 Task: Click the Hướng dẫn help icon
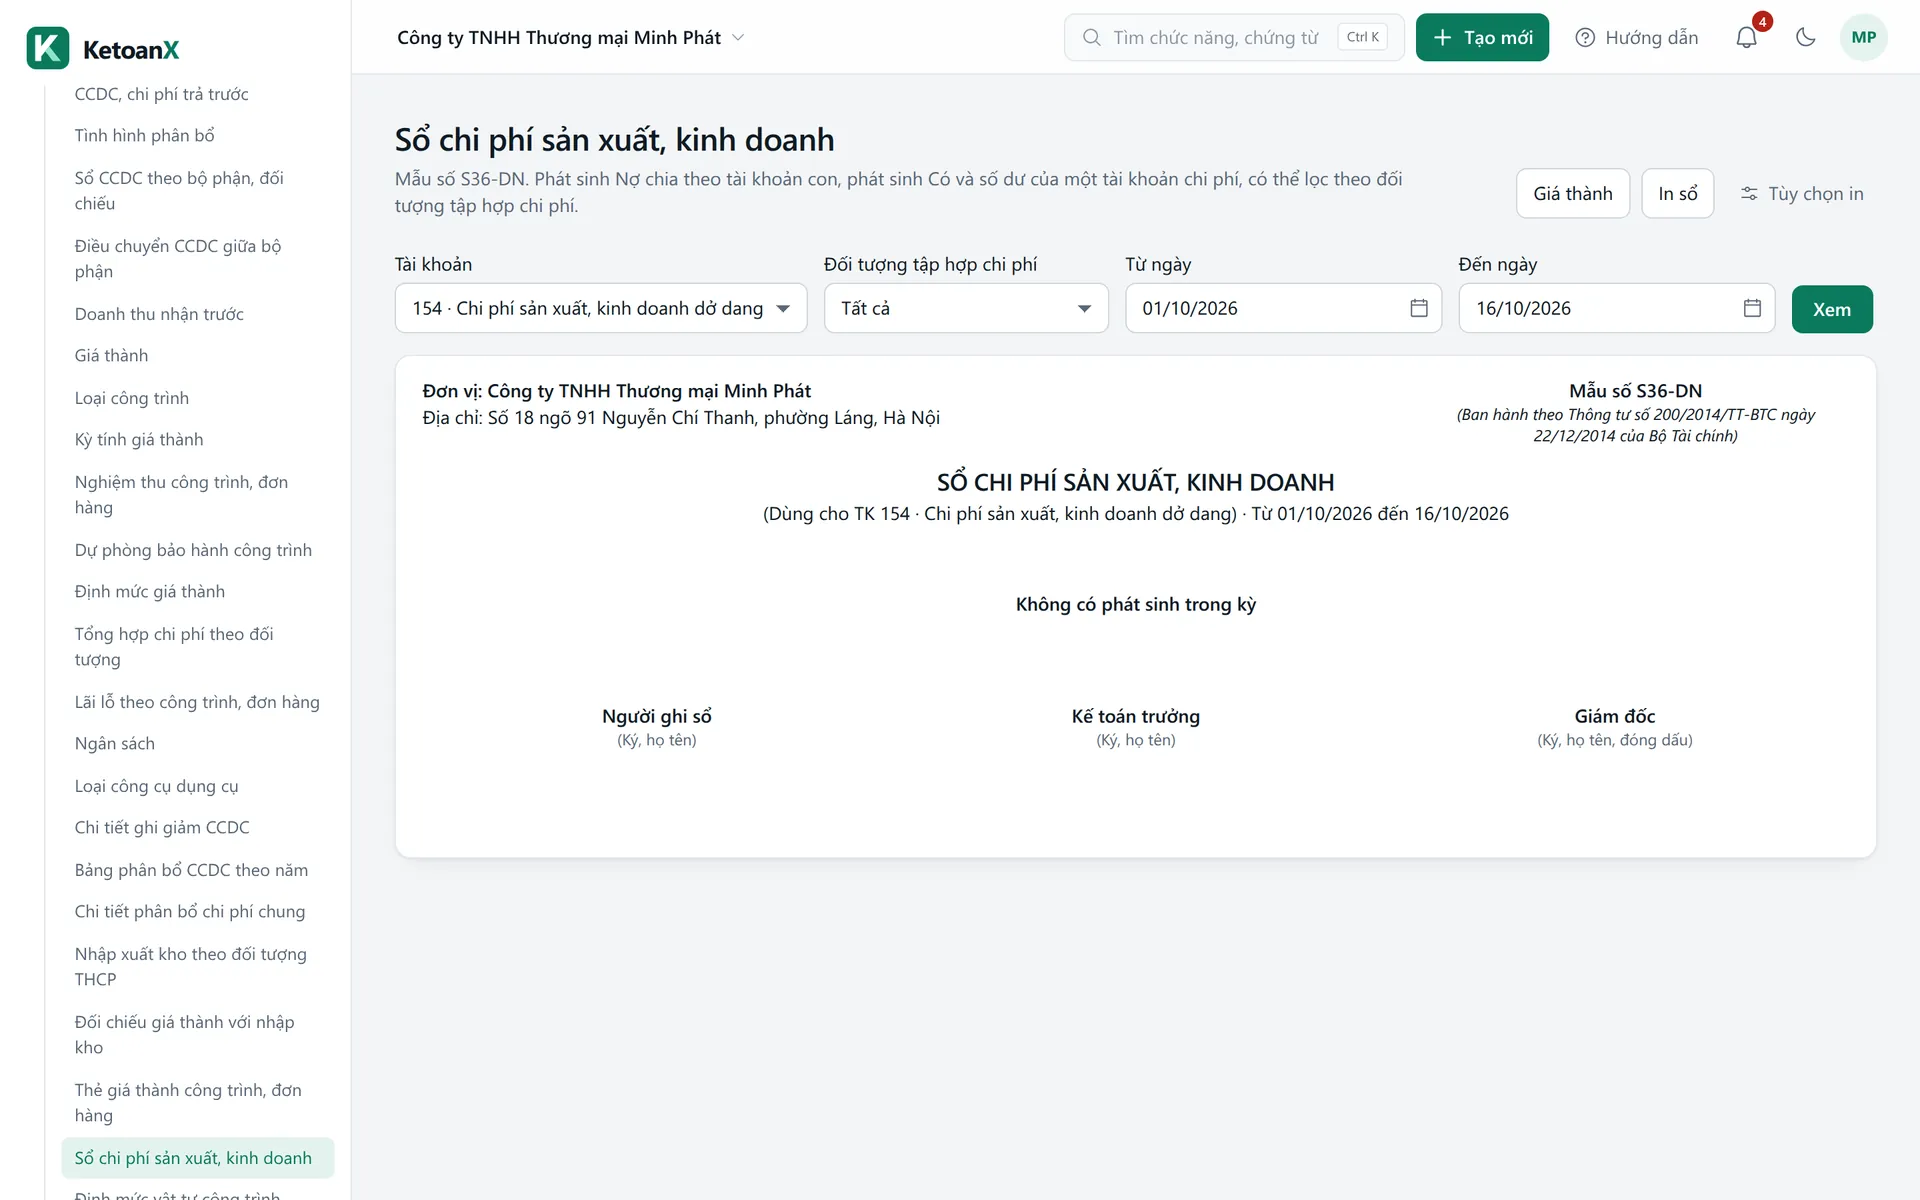click(x=1585, y=38)
